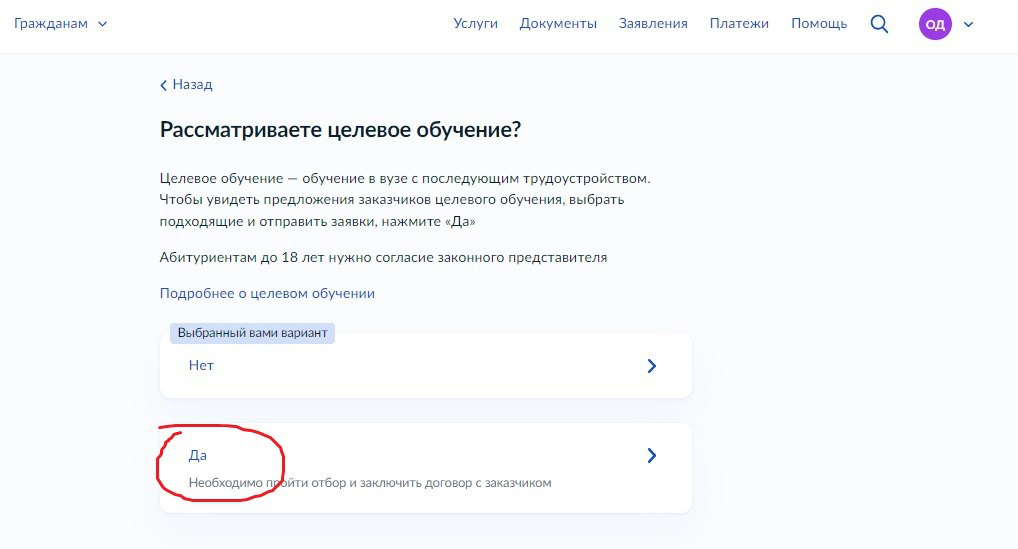The width and height of the screenshot is (1018, 549).
Task: Choose the Да answer option
Action: [x=426, y=468]
